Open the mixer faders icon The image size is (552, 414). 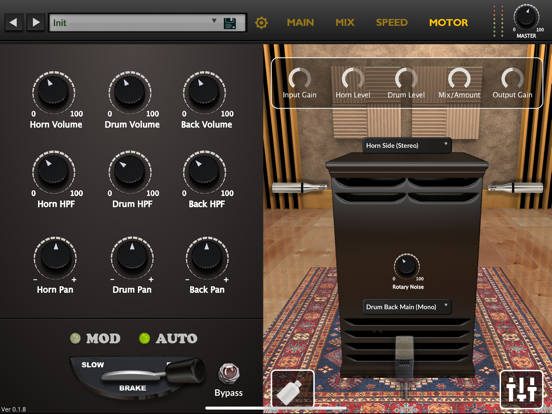coord(521,389)
